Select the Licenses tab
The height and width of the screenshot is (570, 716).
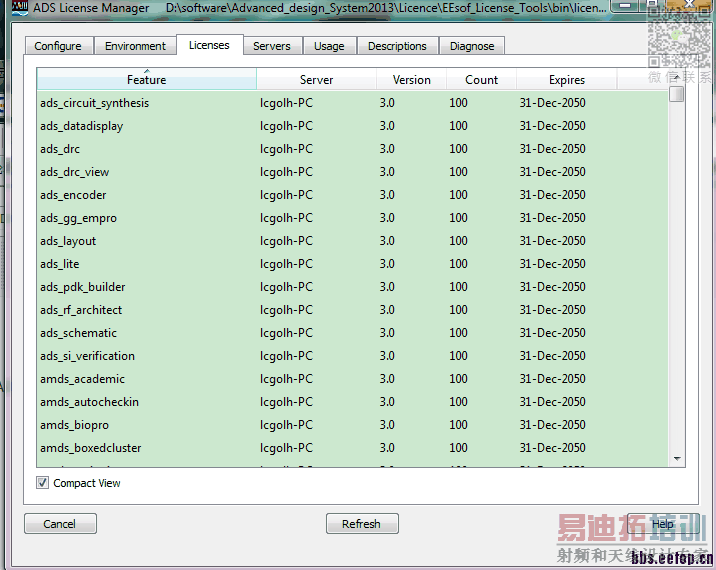click(x=209, y=45)
